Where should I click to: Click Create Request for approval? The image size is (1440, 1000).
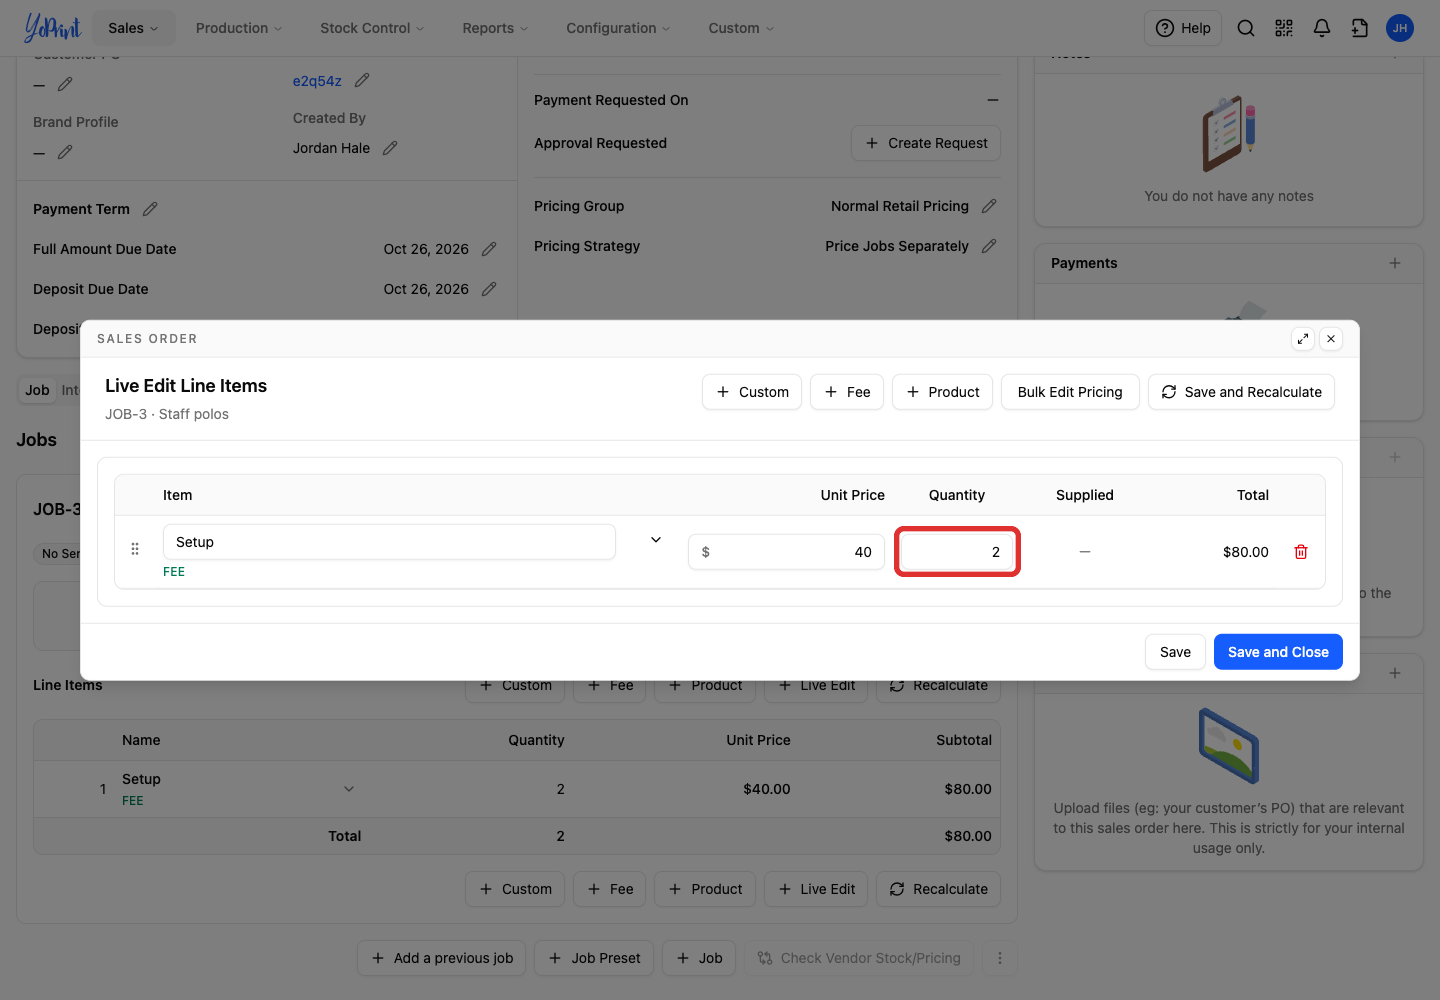926,143
